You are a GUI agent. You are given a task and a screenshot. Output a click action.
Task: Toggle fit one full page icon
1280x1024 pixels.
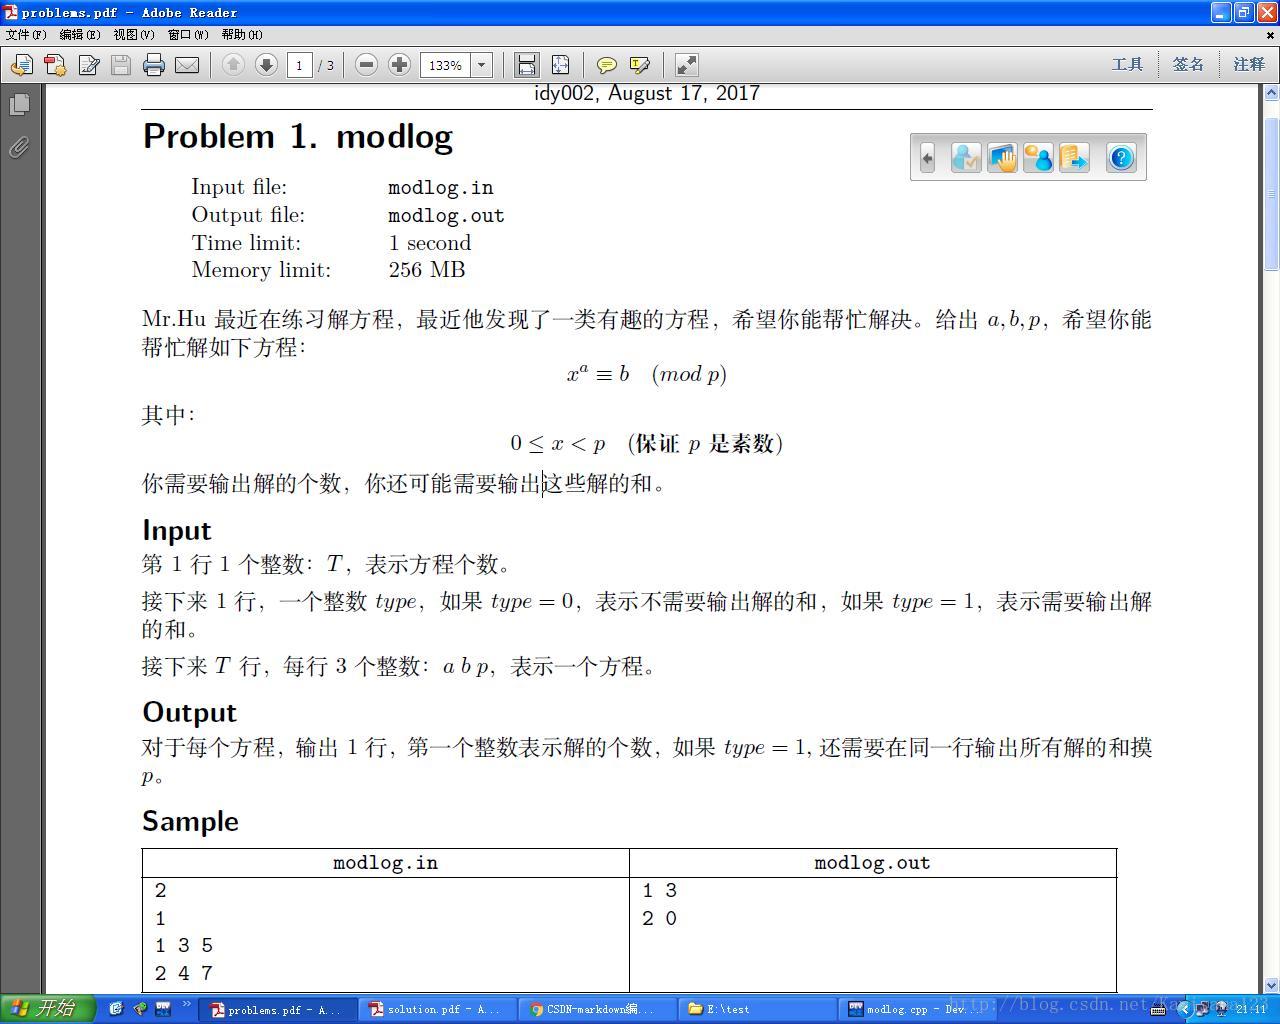tap(560, 65)
